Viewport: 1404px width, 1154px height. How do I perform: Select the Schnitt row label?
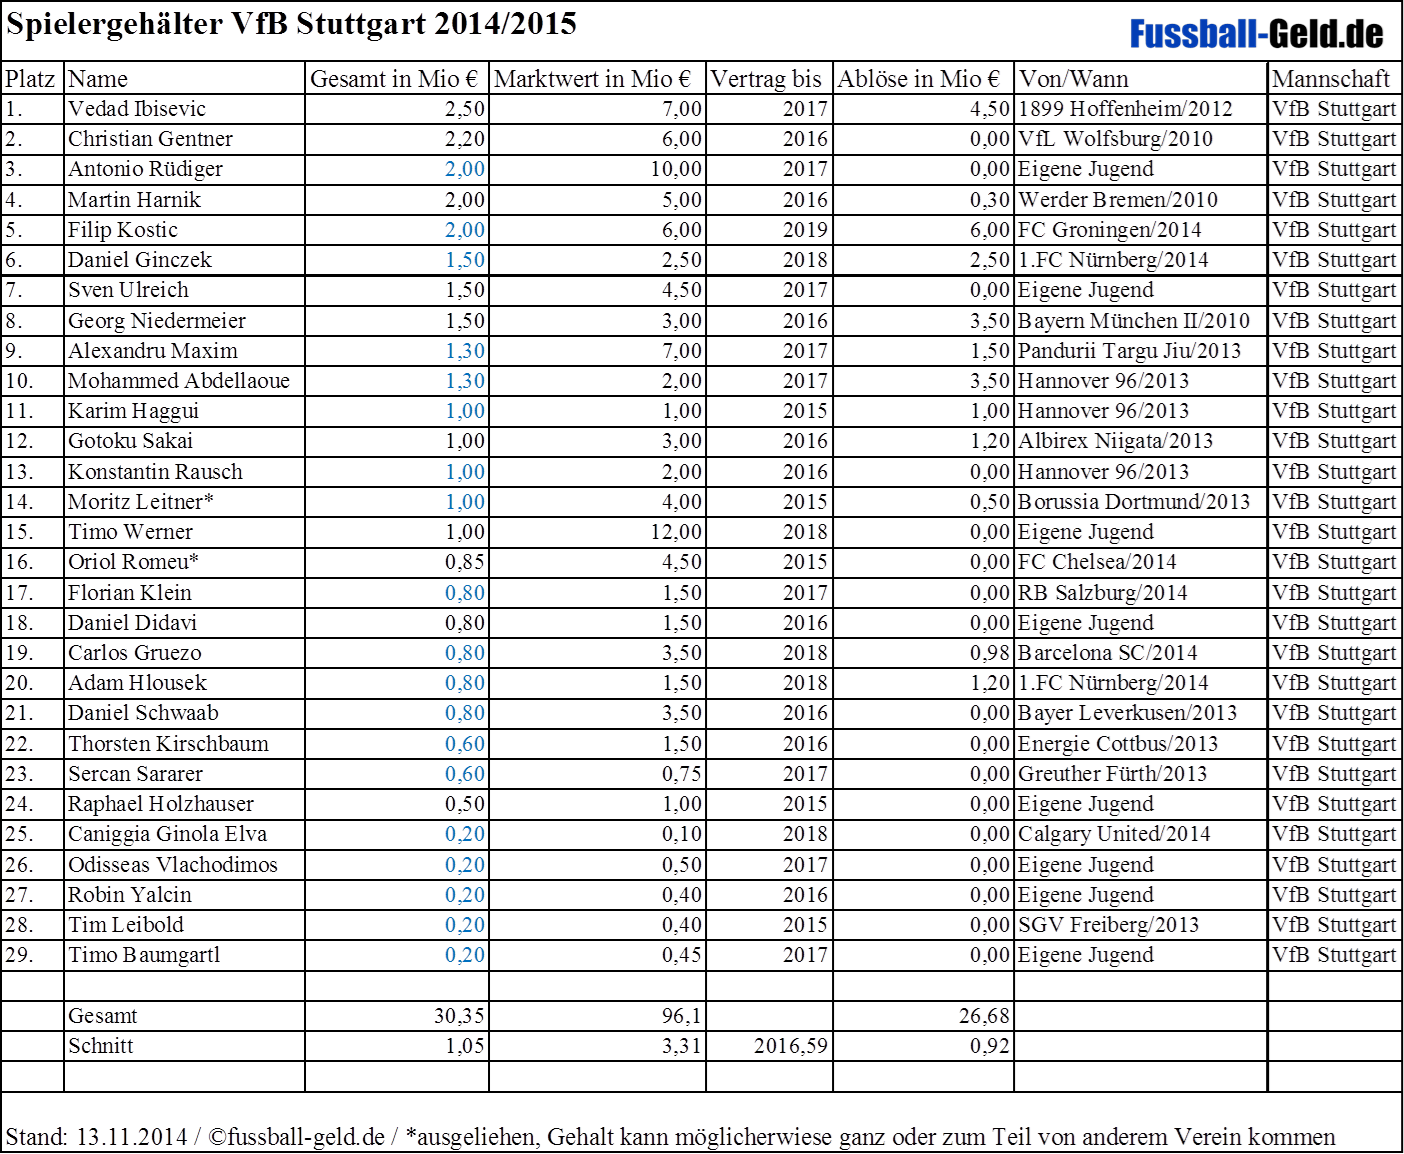click(101, 1046)
